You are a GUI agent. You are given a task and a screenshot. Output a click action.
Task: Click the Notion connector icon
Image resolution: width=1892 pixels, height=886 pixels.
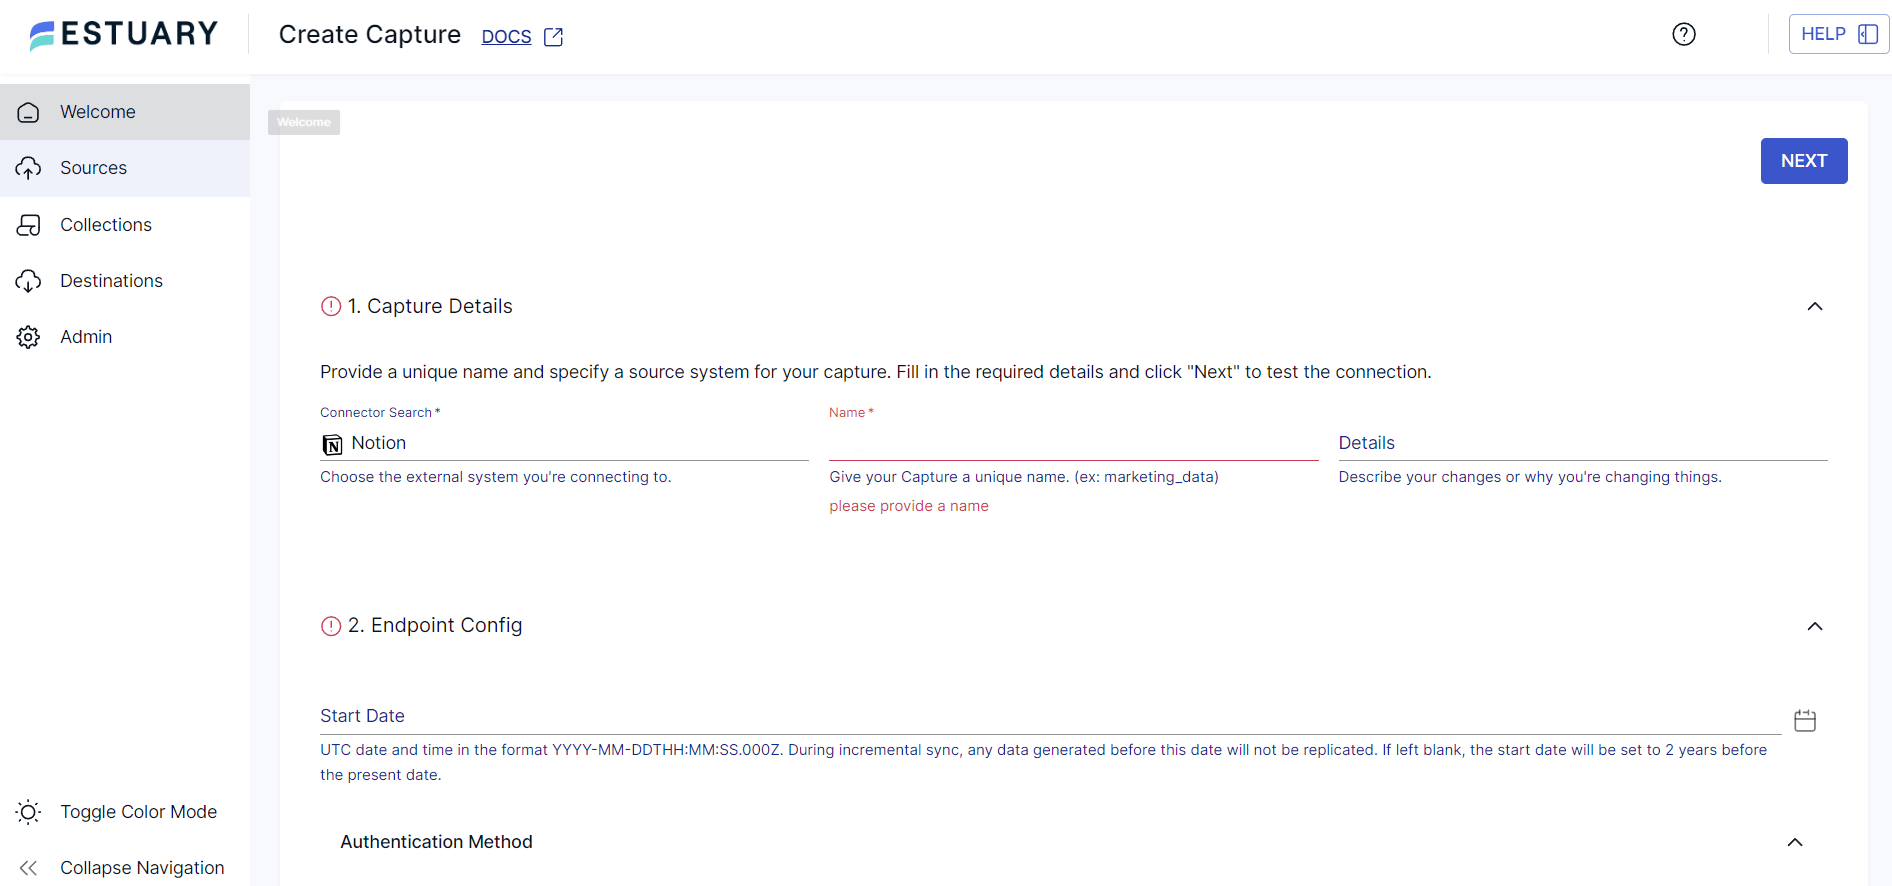pos(332,444)
